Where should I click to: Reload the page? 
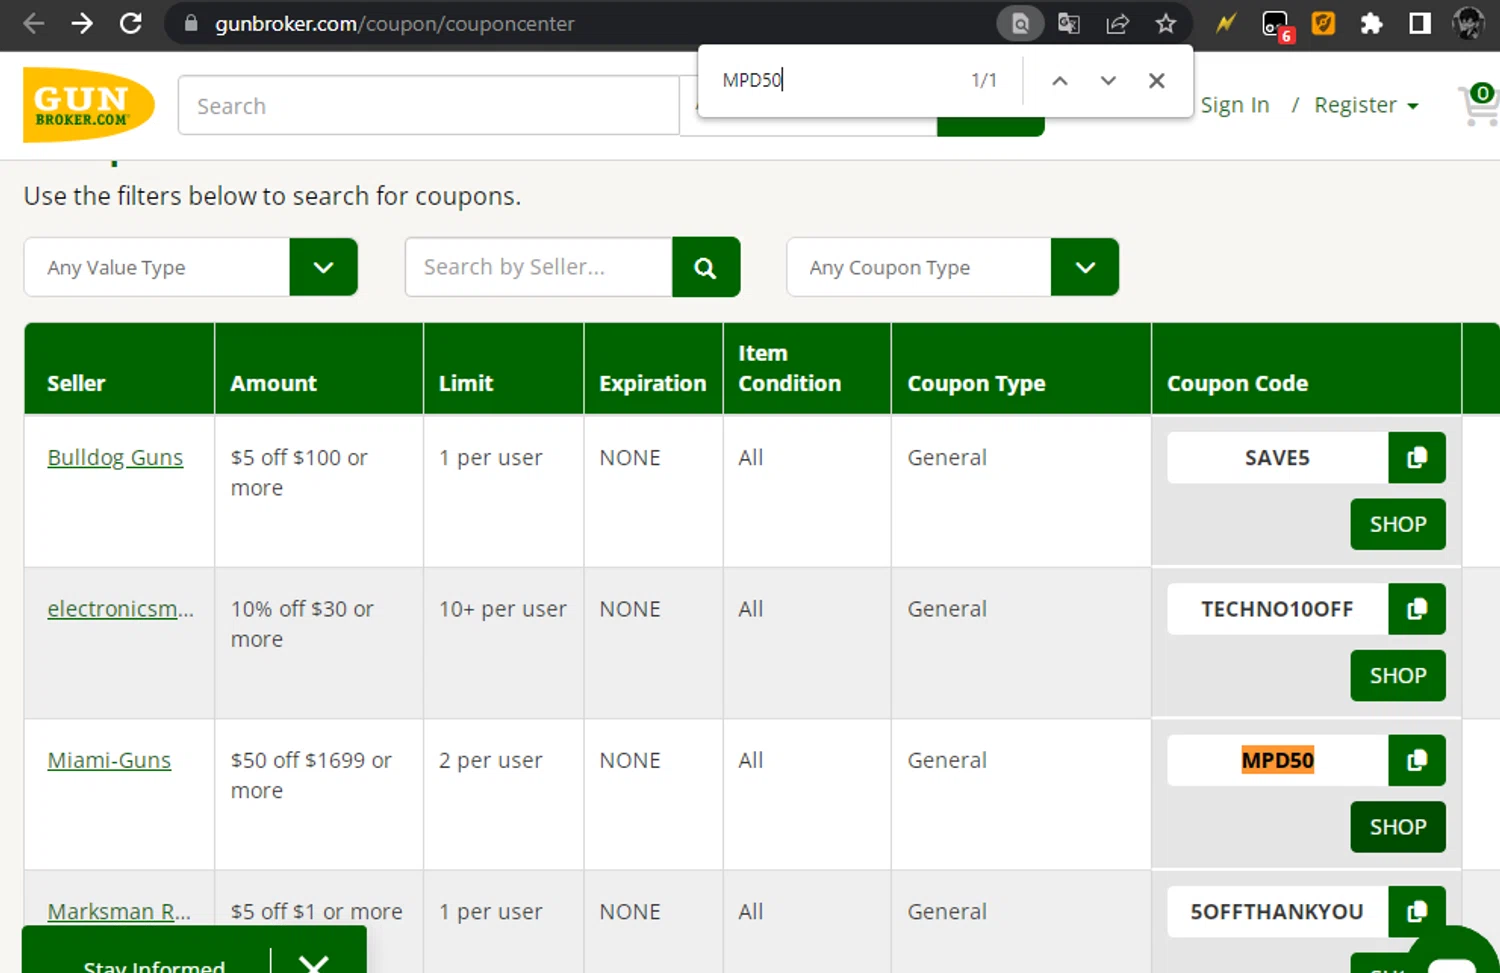131,24
